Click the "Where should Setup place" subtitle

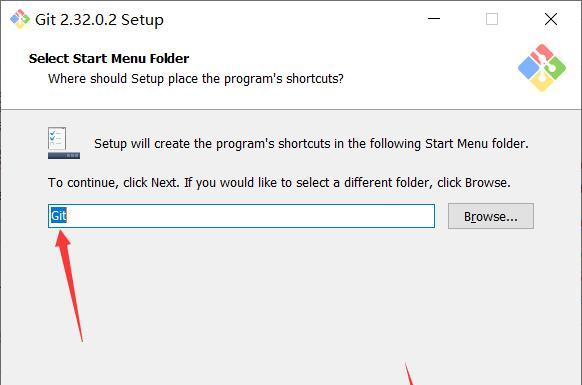(196, 79)
